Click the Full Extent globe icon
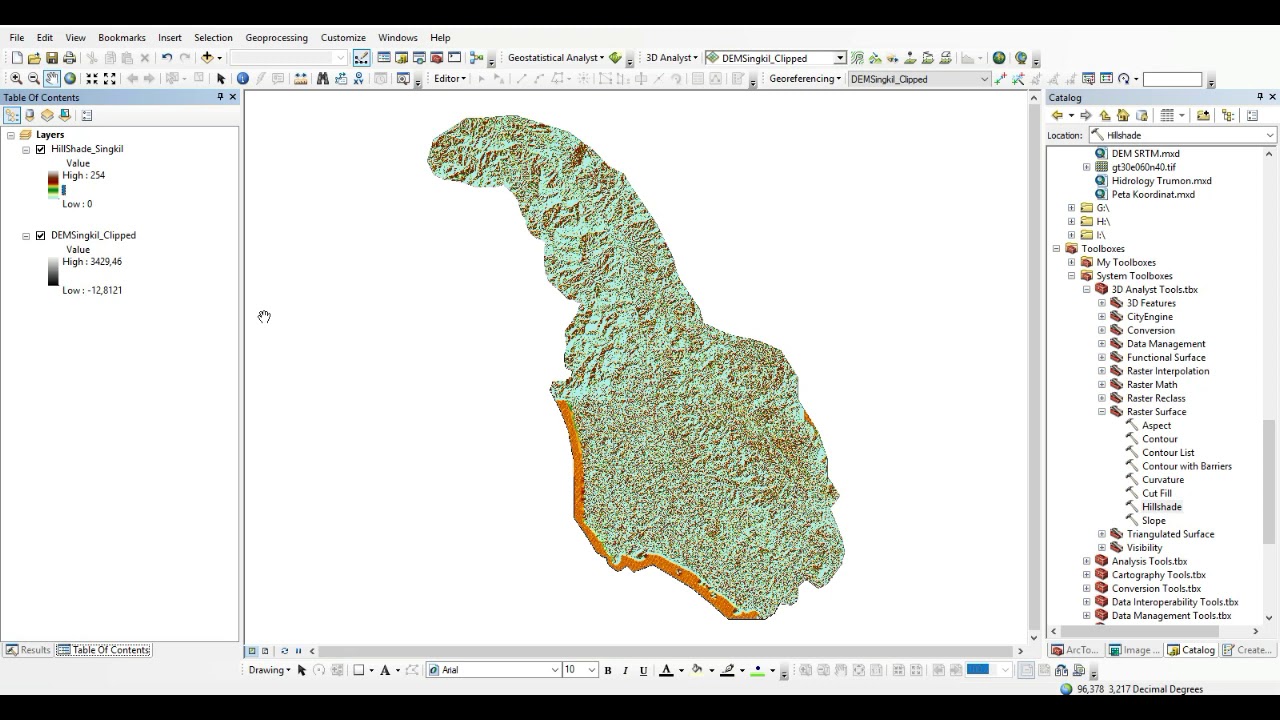The height and width of the screenshot is (720, 1280). [70, 79]
